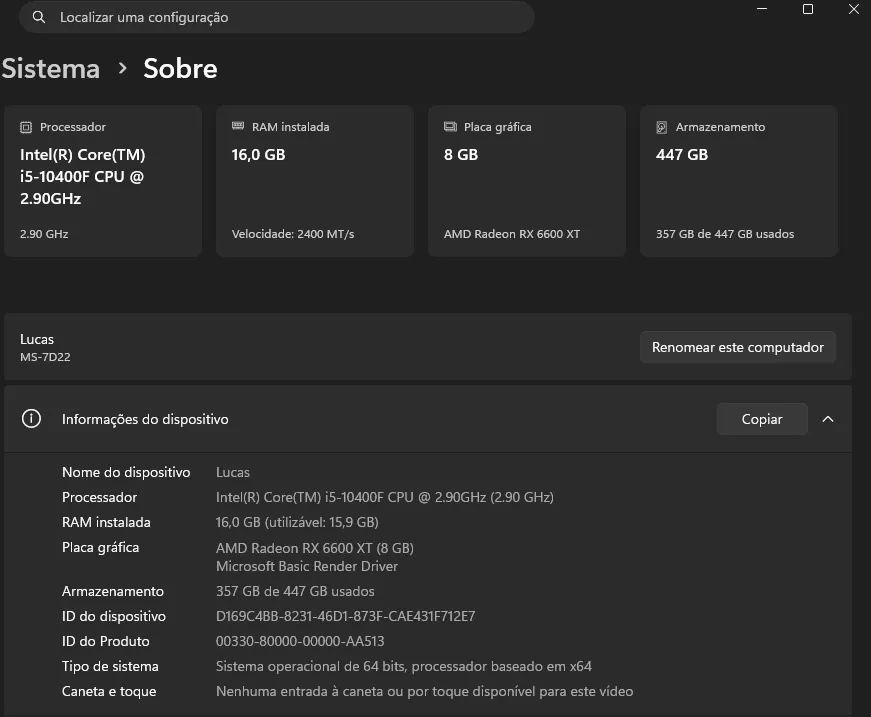The image size is (871, 717).
Task: Click the Processador chip icon
Action: click(x=26, y=127)
